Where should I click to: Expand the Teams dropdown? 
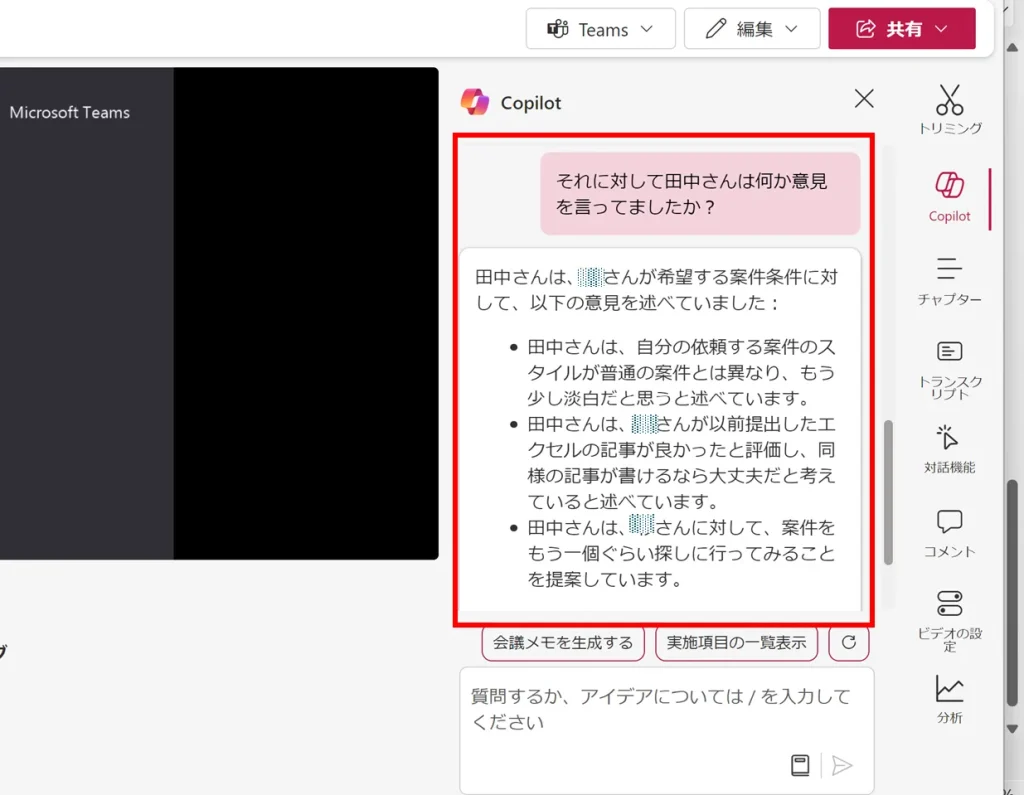(600, 29)
